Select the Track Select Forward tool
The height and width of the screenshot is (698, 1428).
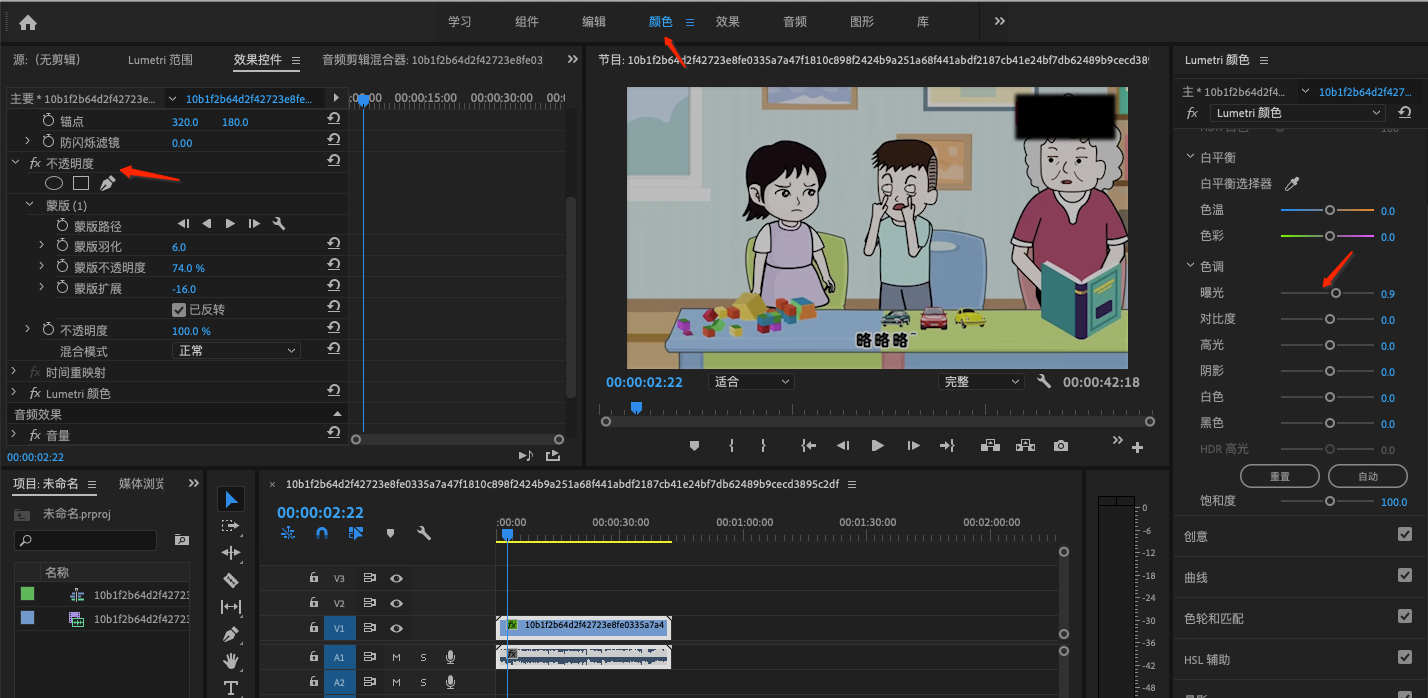(231, 526)
